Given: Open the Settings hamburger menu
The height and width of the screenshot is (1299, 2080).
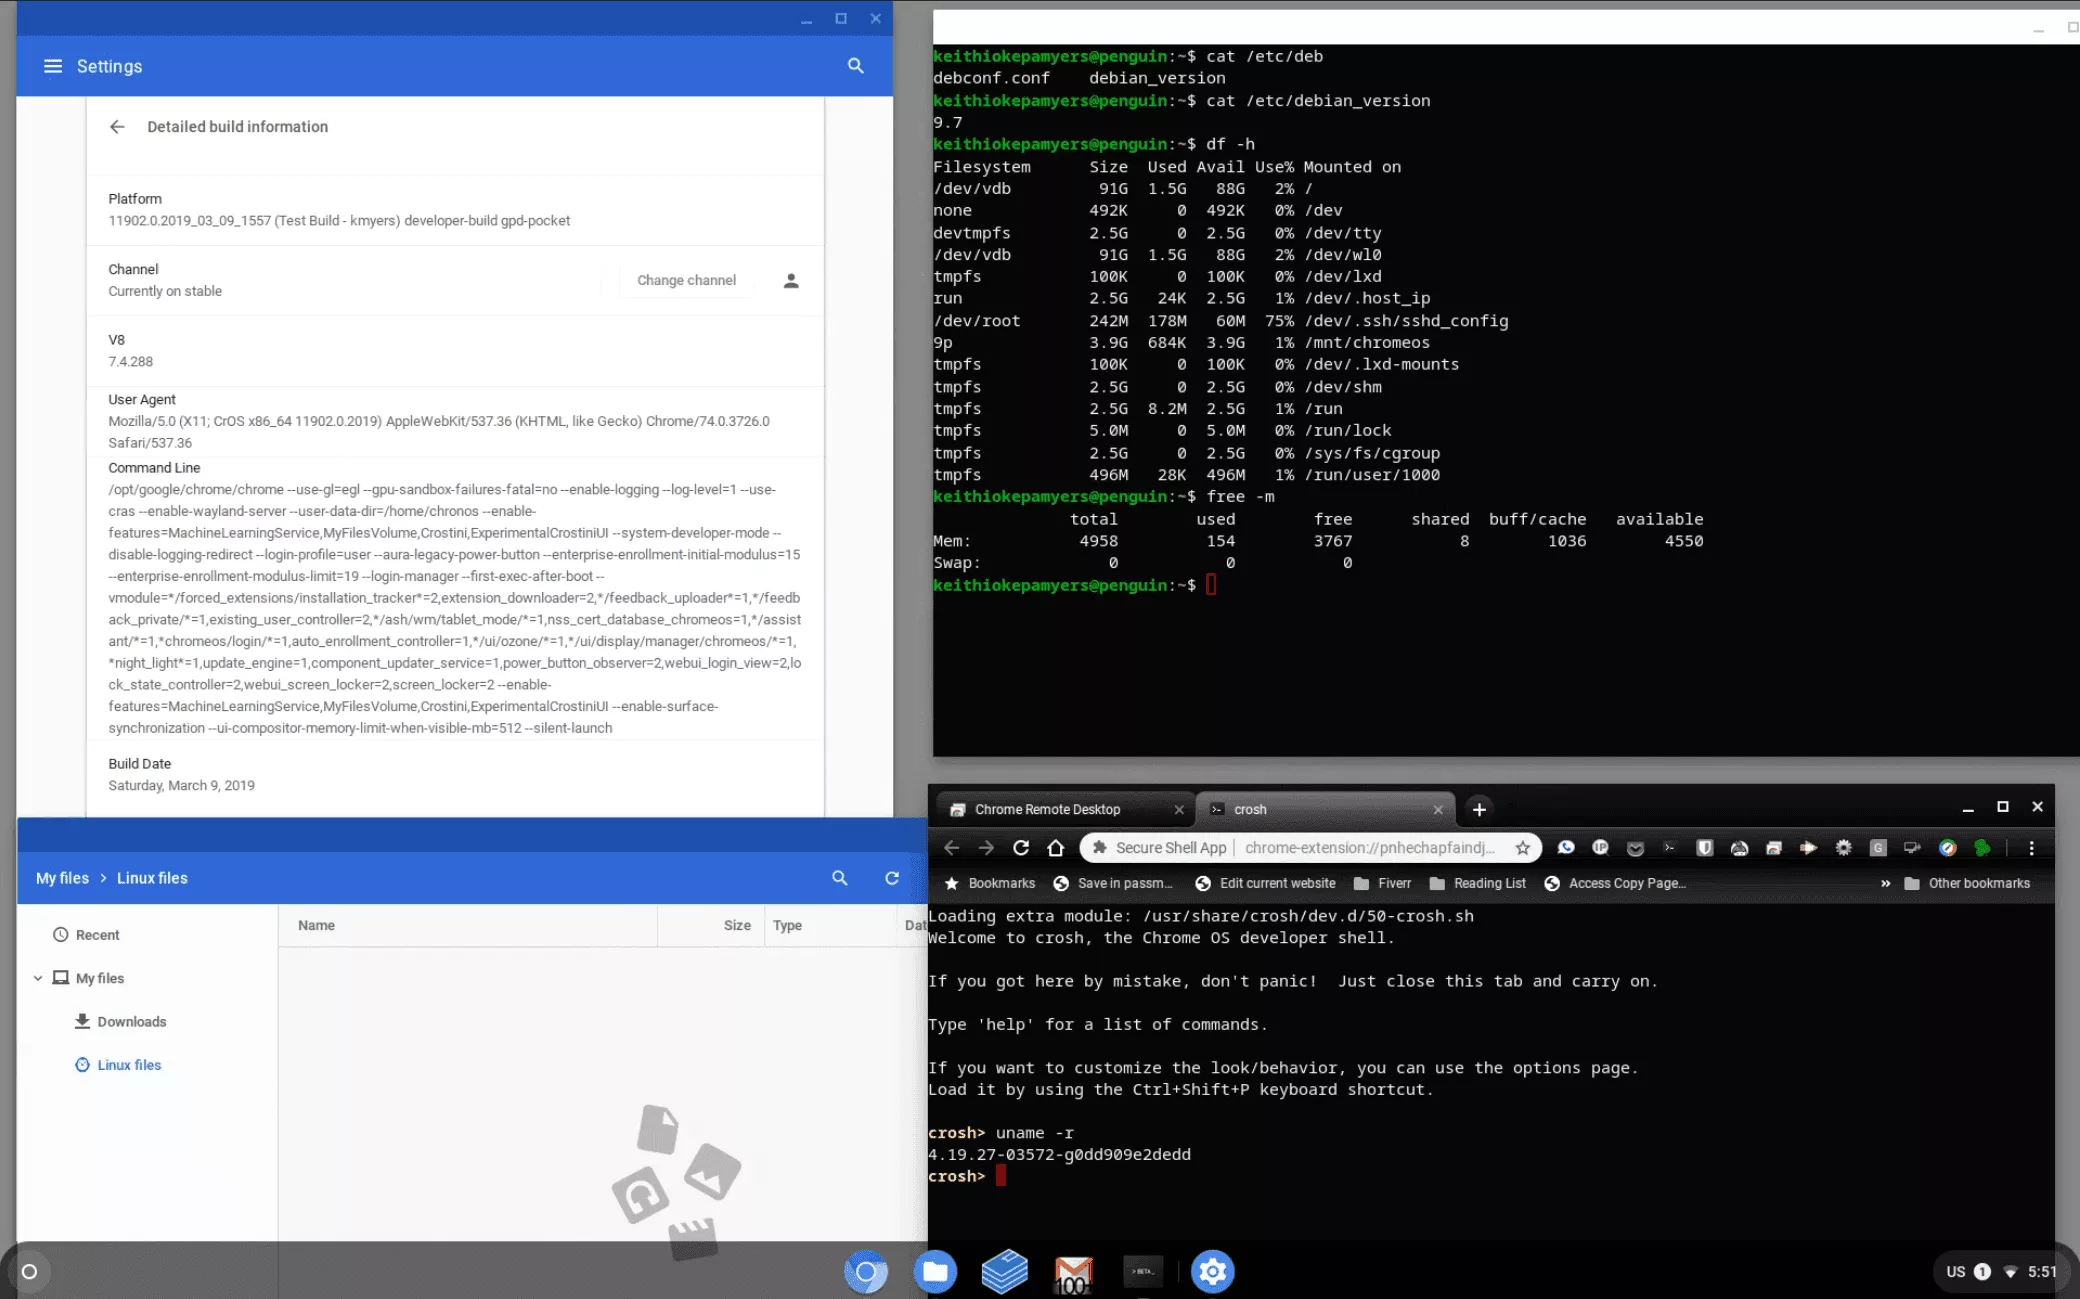Looking at the screenshot, I should pos(53,66).
